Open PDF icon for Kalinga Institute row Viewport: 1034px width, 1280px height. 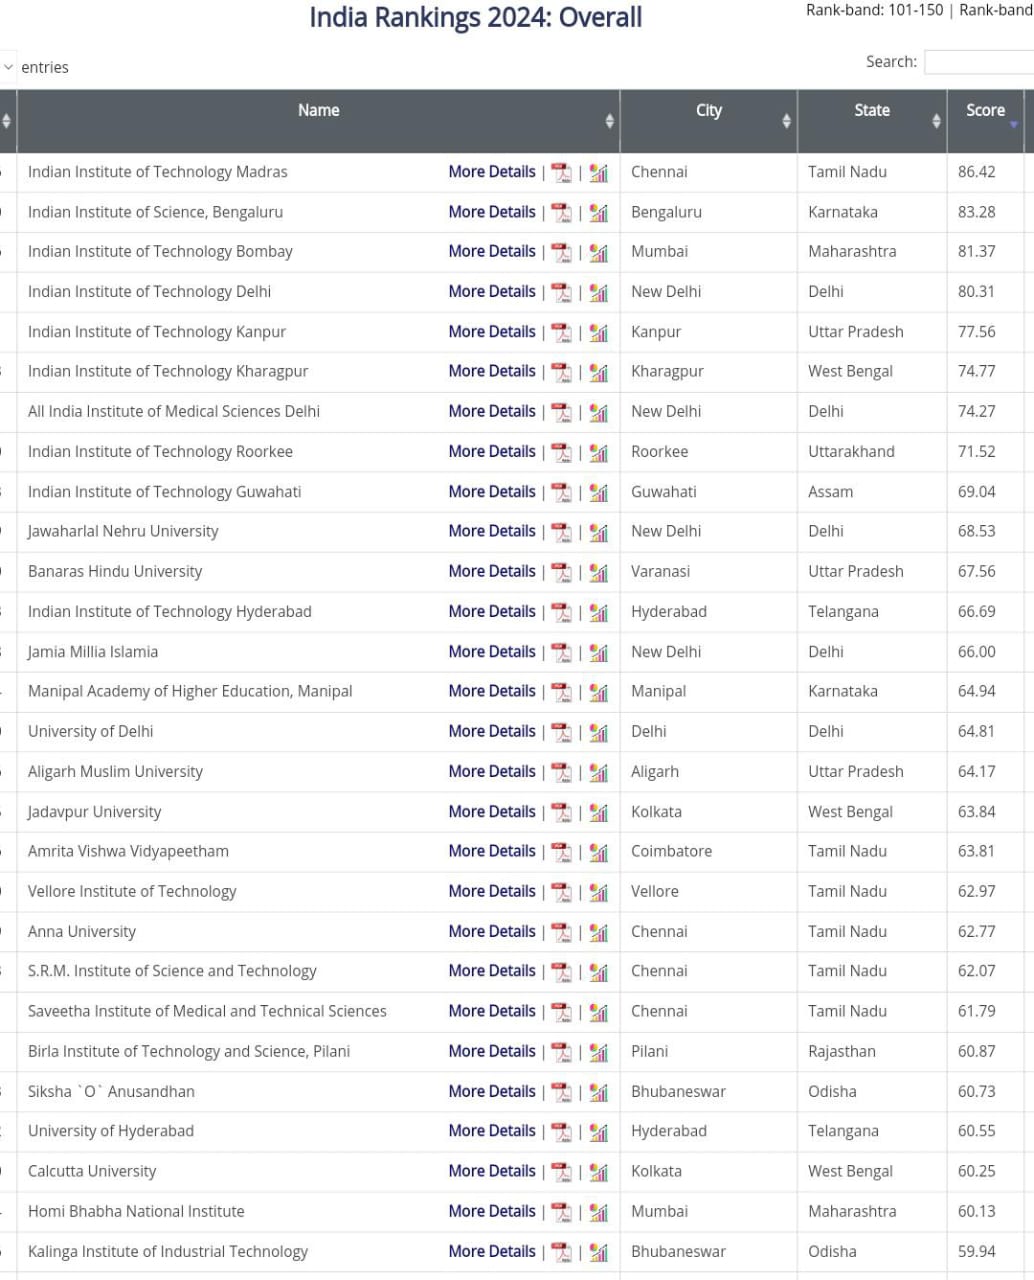tap(561, 1253)
